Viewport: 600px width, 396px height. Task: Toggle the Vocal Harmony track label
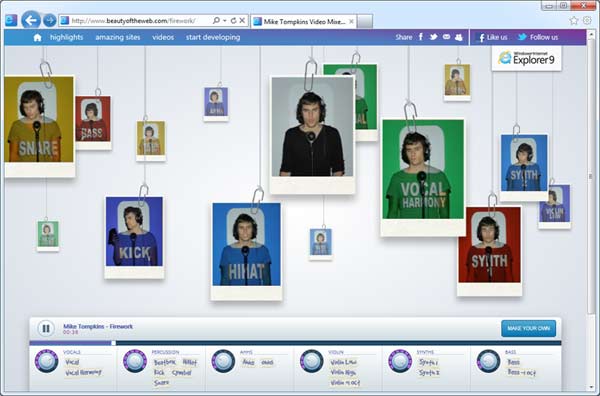(83, 372)
